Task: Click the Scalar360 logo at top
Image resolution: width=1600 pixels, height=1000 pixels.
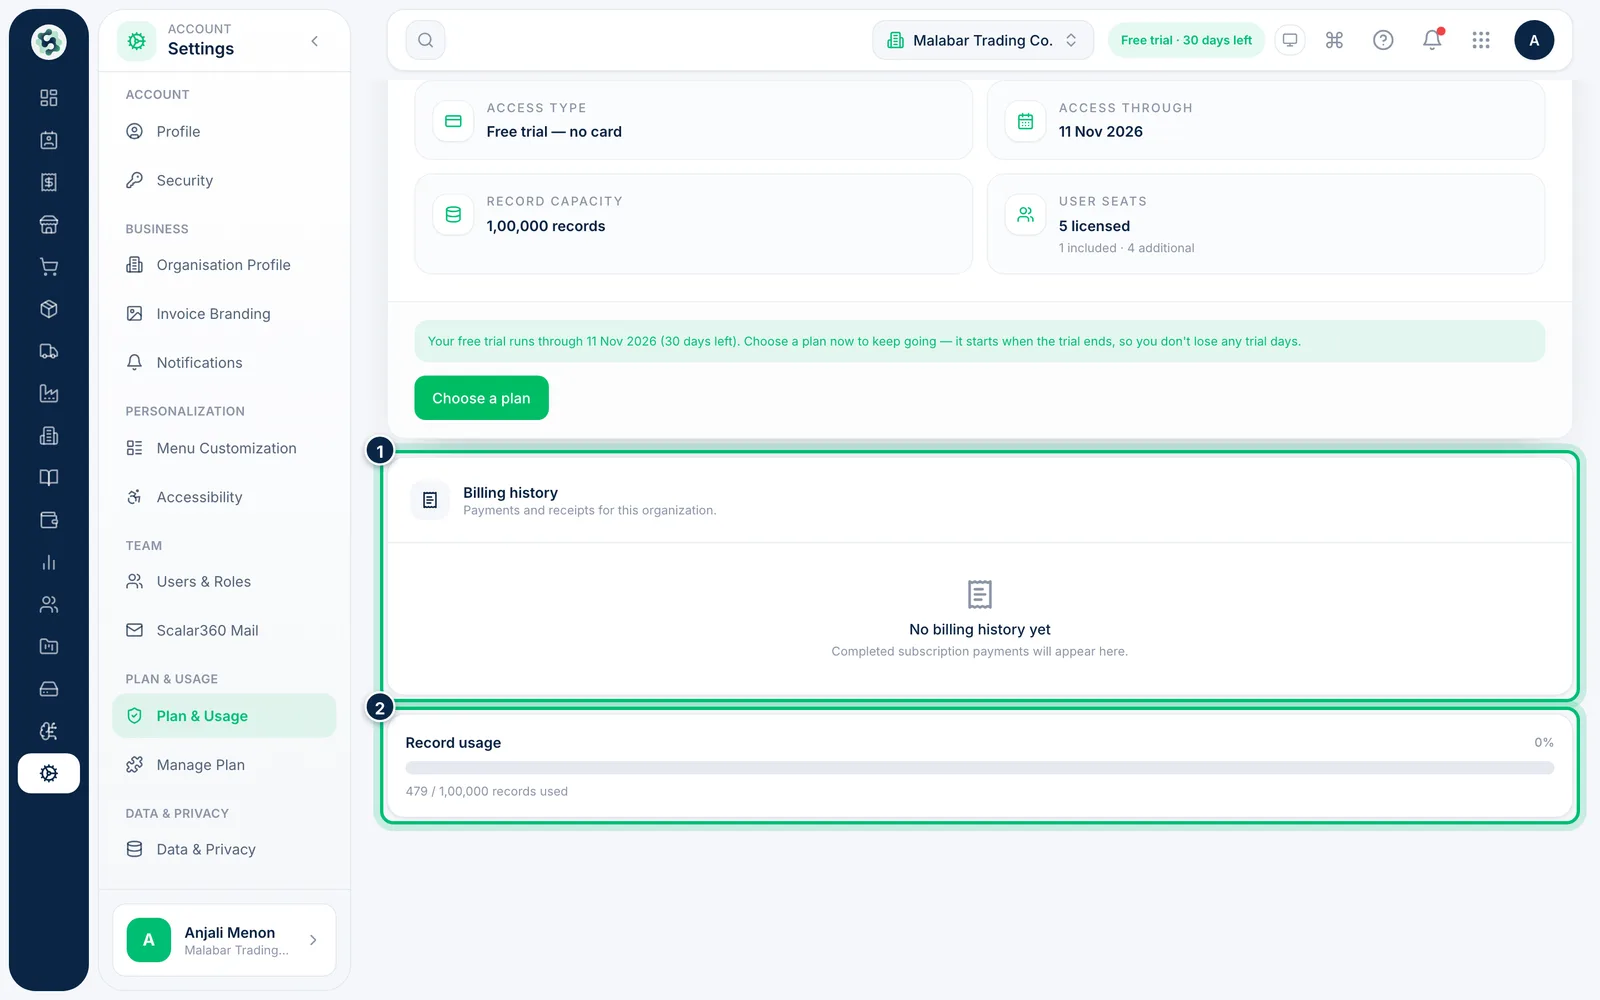Action: point(48,41)
